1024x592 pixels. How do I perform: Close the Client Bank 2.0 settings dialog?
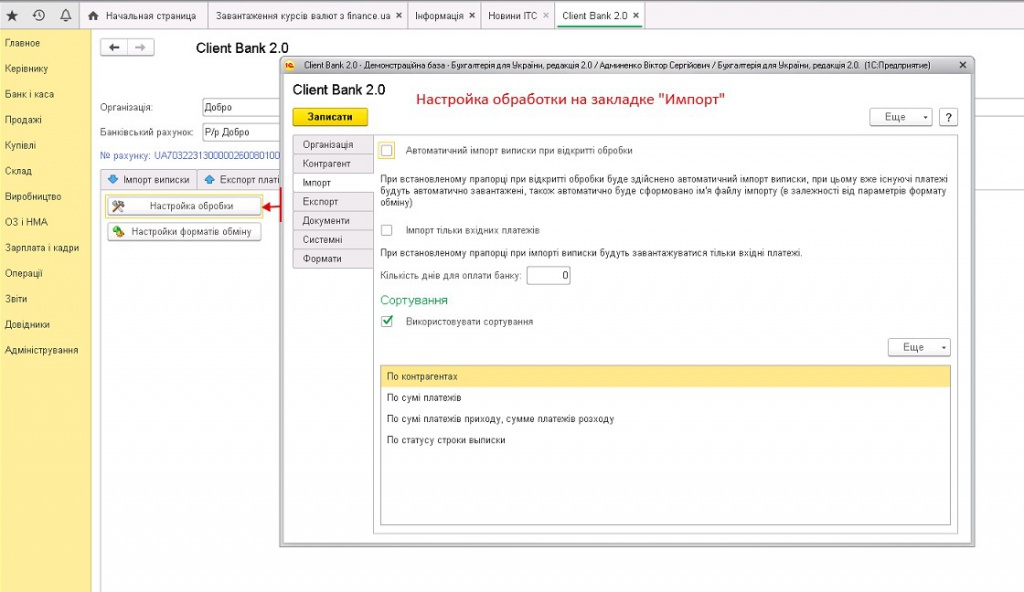point(963,65)
